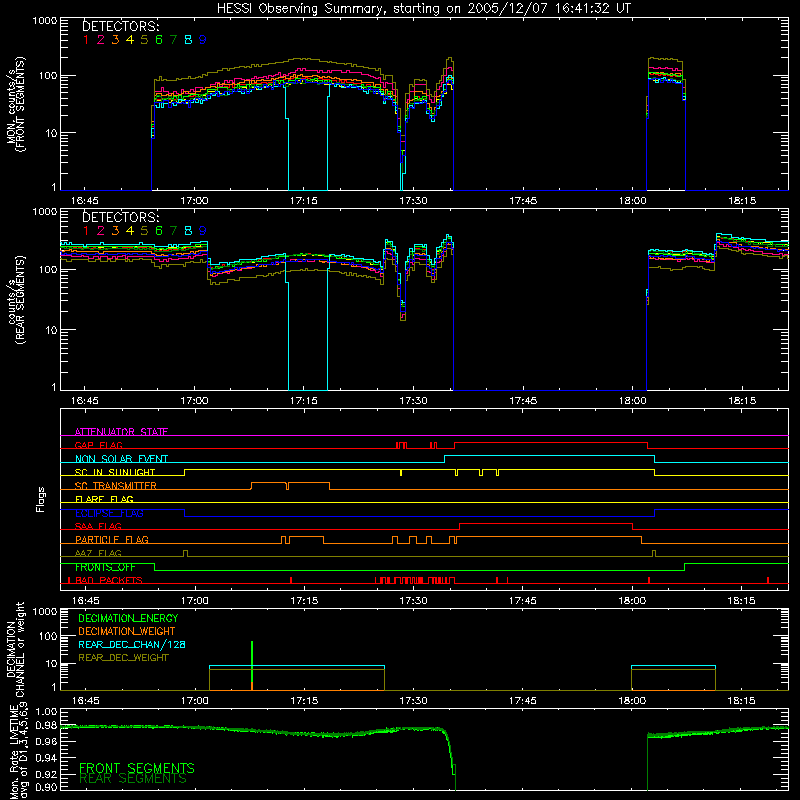Click the vertical Flags axis label

point(41,499)
